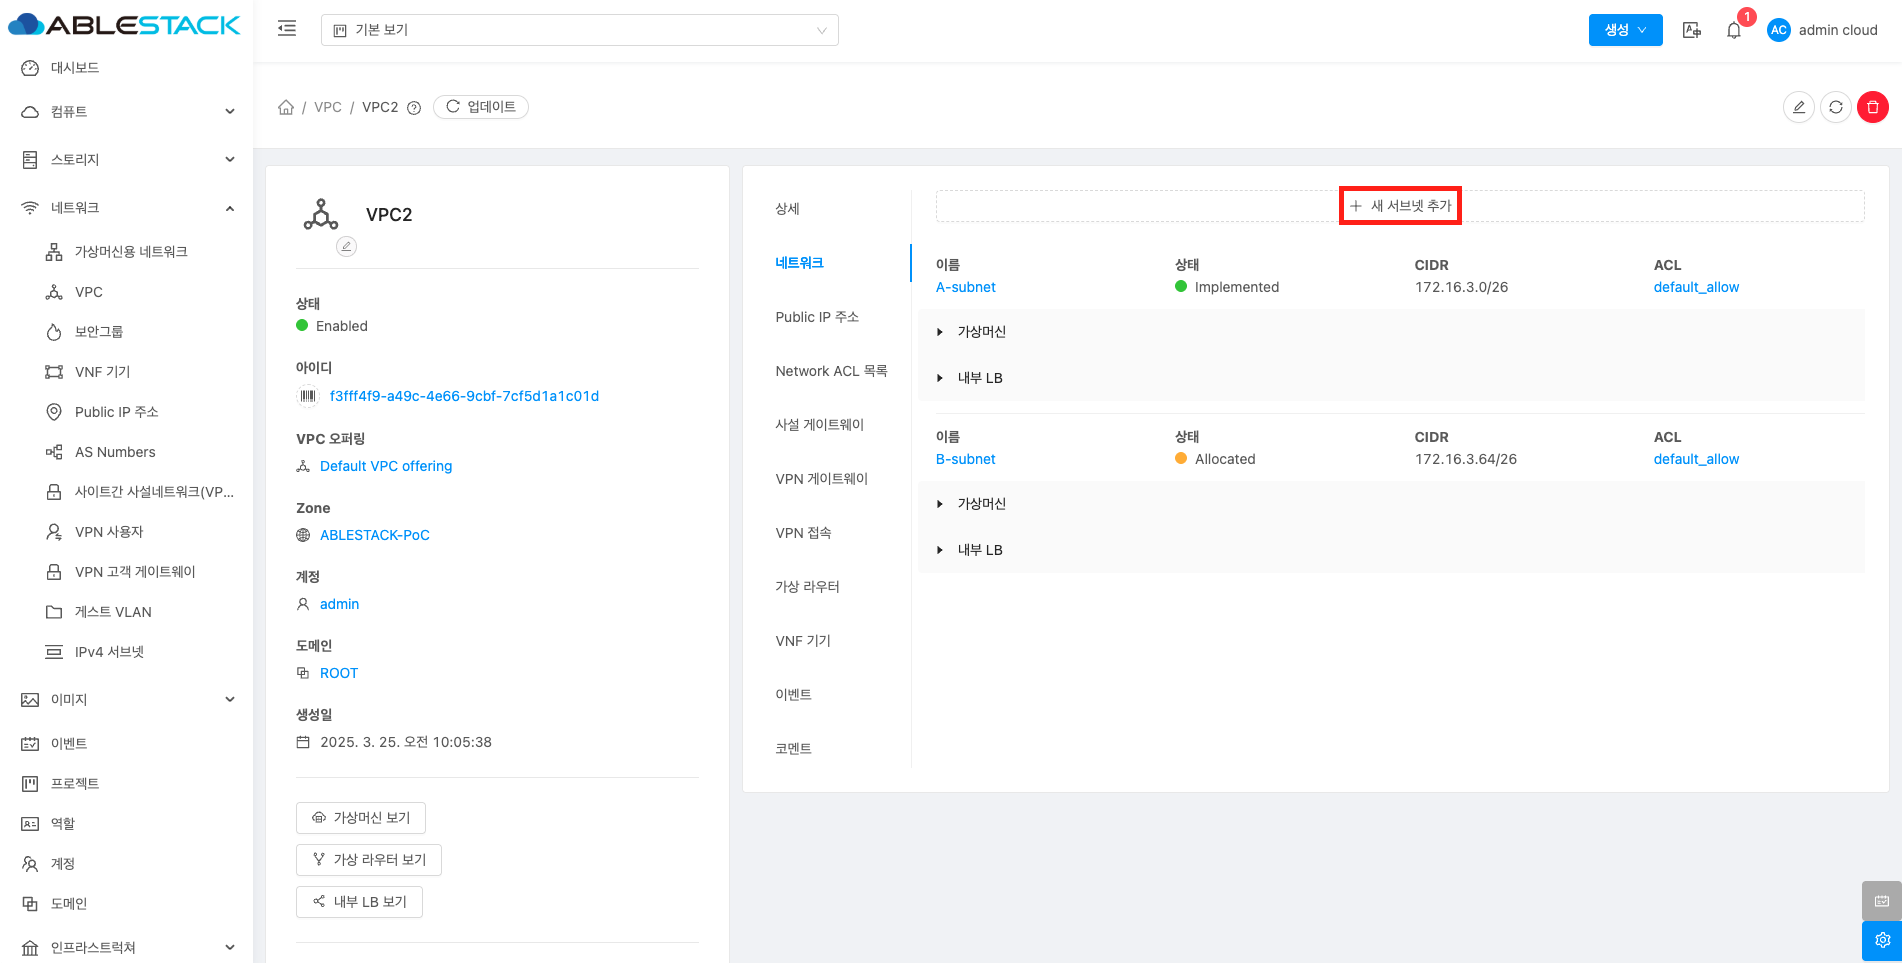Click the red delete VPC trash icon
1902x963 pixels.
(x=1872, y=107)
